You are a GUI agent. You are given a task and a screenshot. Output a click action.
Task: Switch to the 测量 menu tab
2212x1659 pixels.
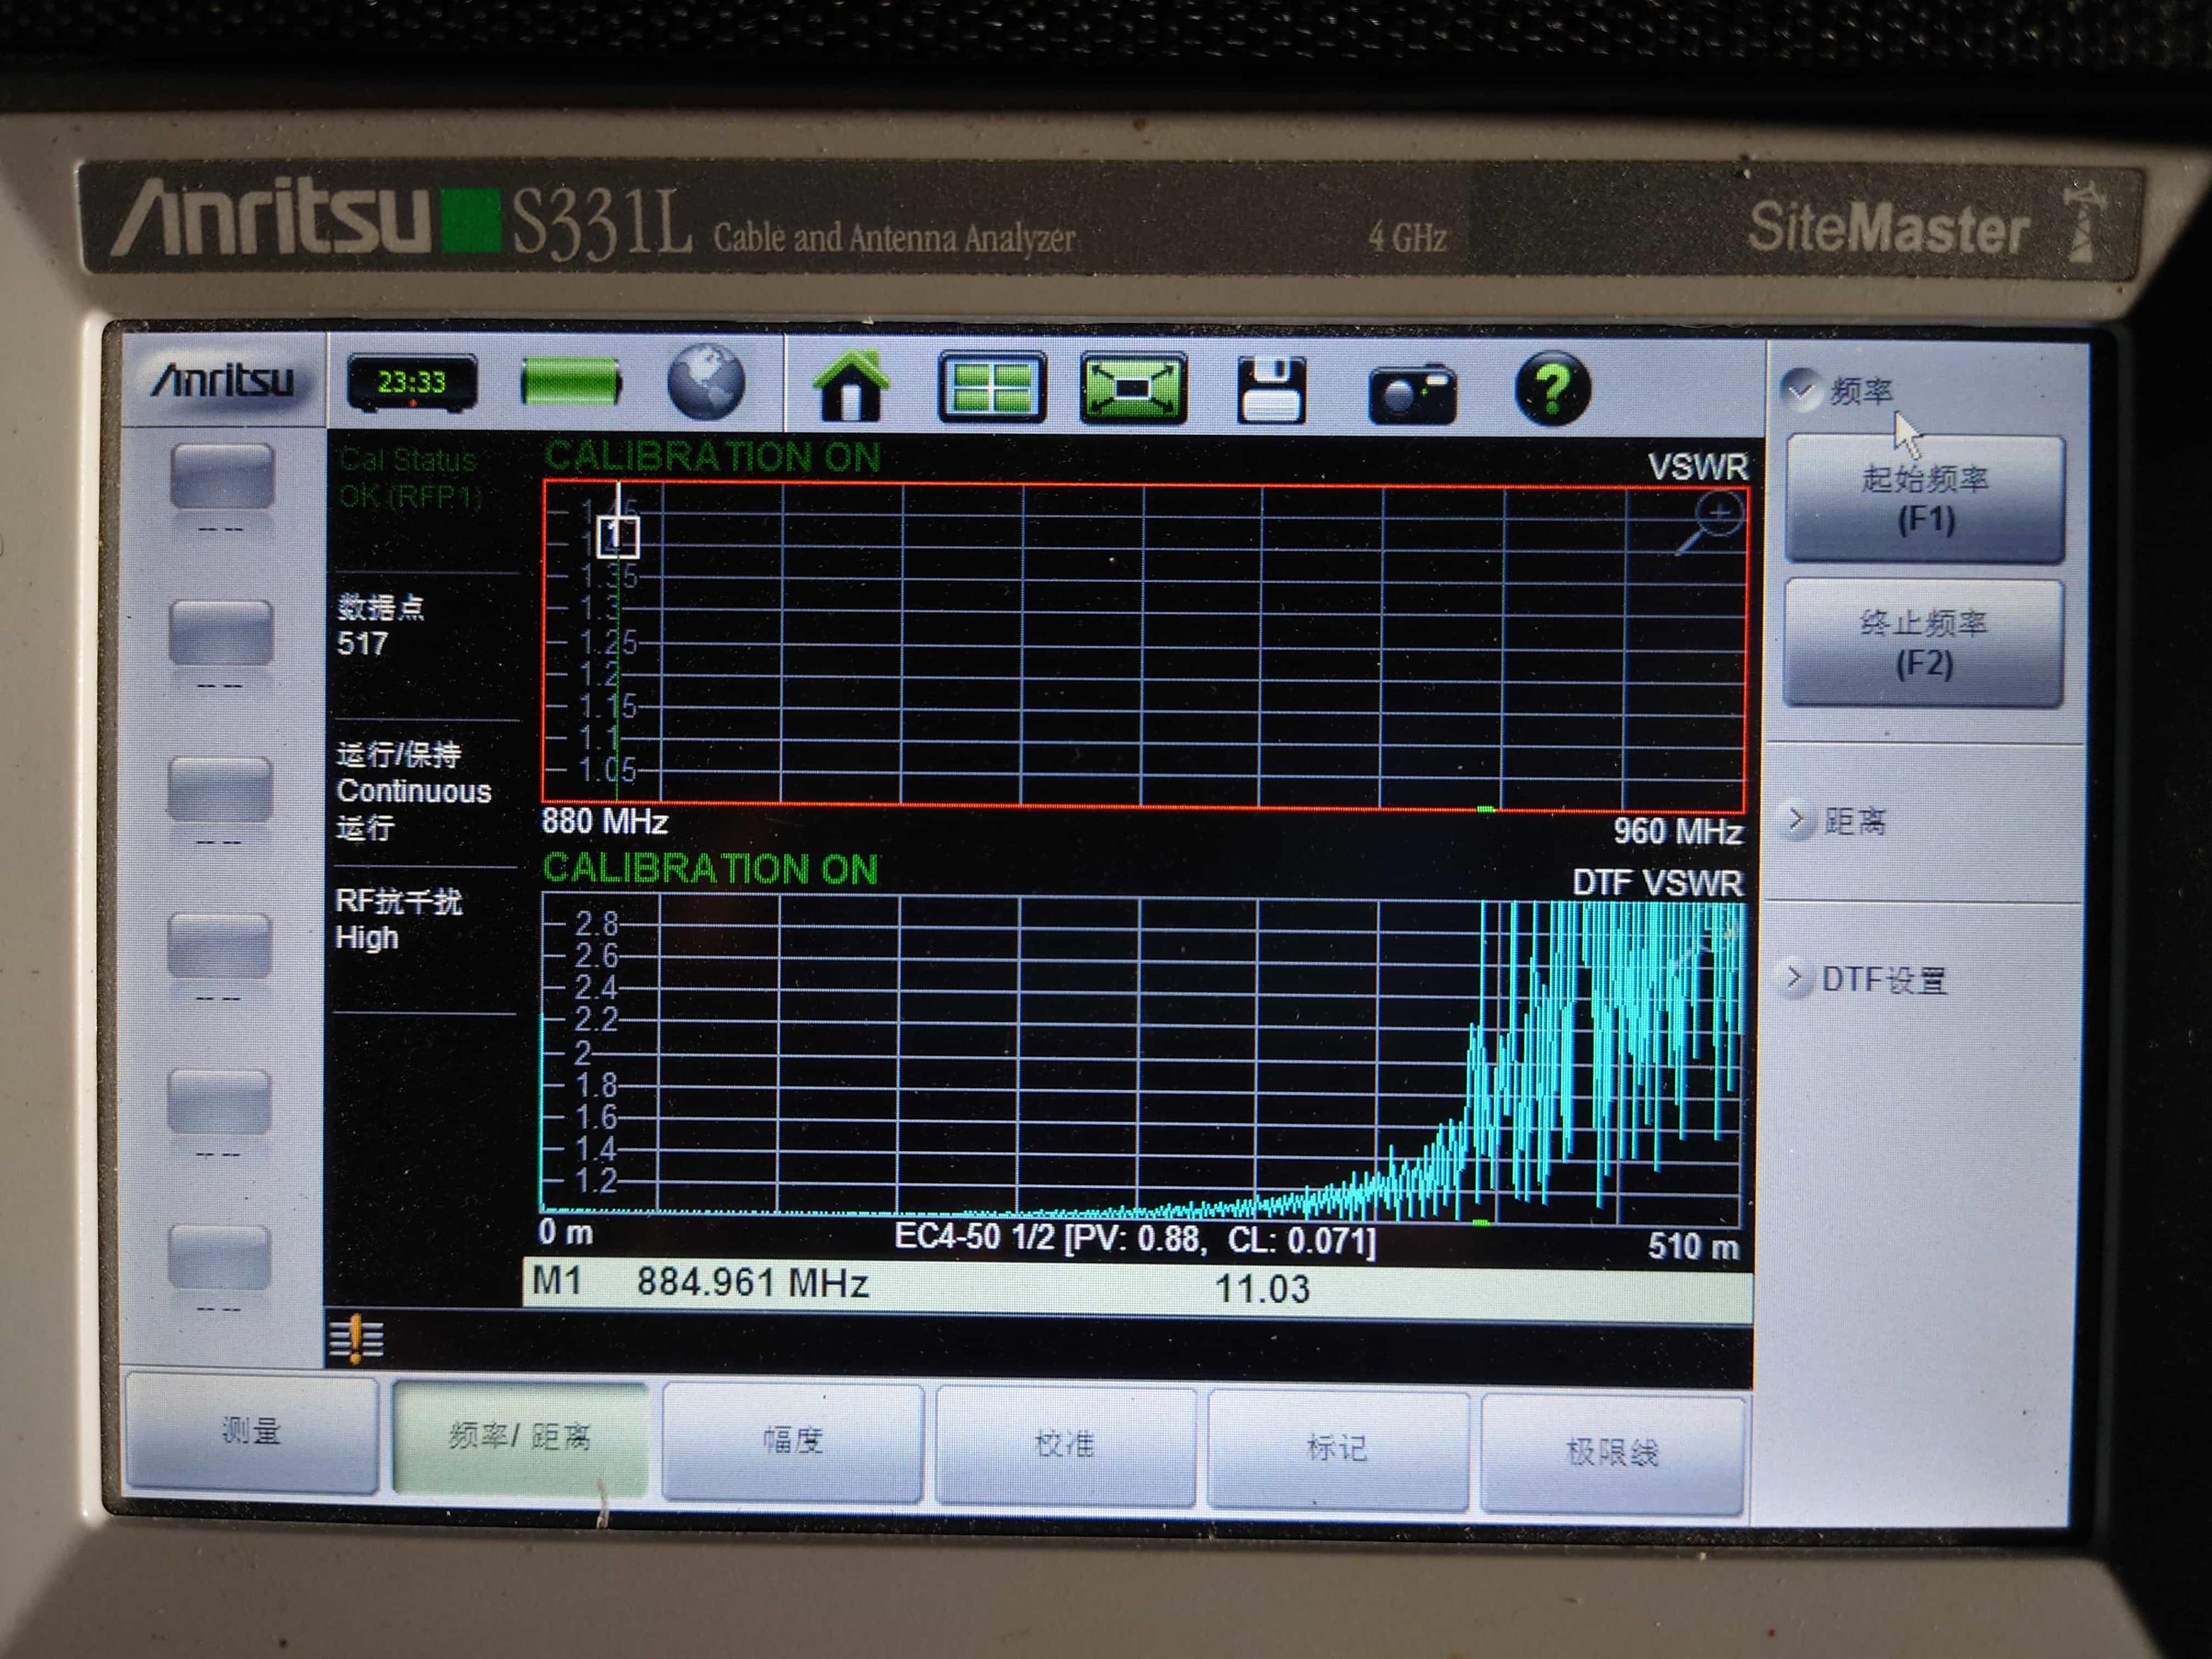(x=251, y=1432)
